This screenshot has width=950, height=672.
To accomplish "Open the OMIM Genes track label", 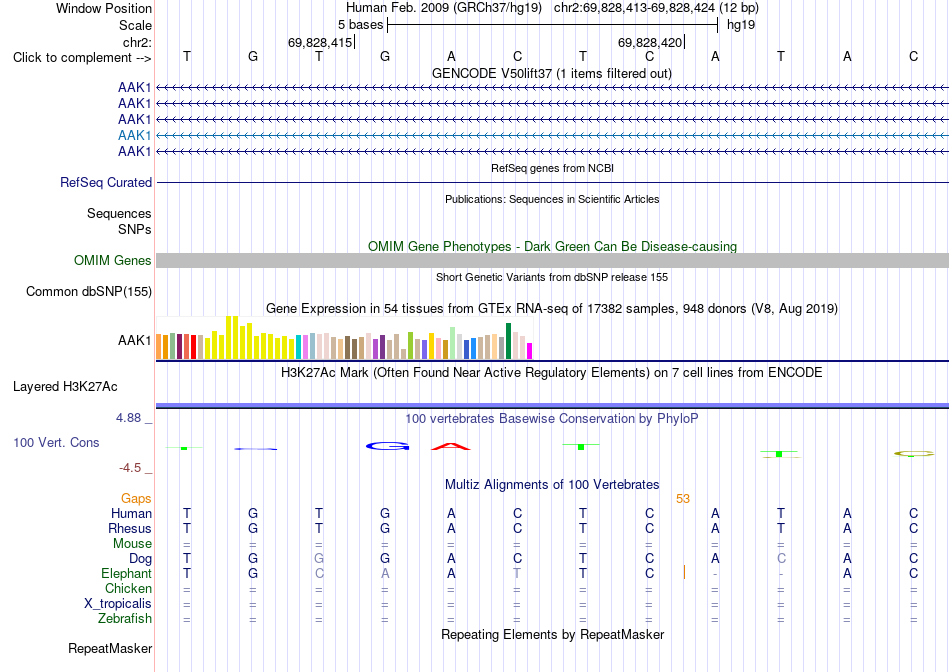I will (x=112, y=261).
